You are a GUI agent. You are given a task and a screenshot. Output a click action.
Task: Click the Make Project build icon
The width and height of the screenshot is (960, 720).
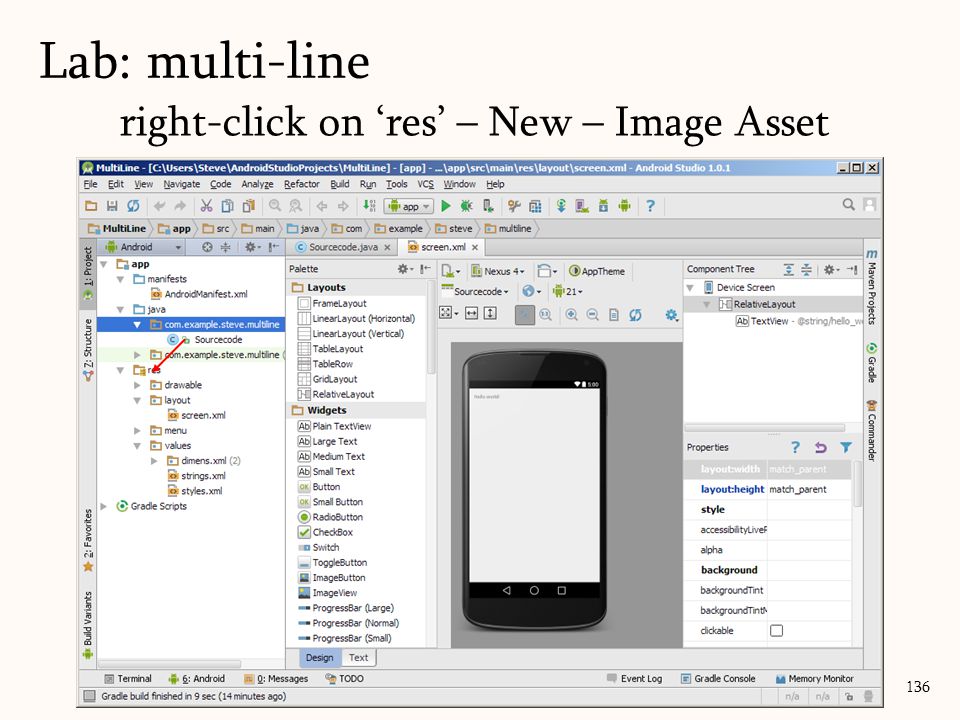click(x=369, y=206)
